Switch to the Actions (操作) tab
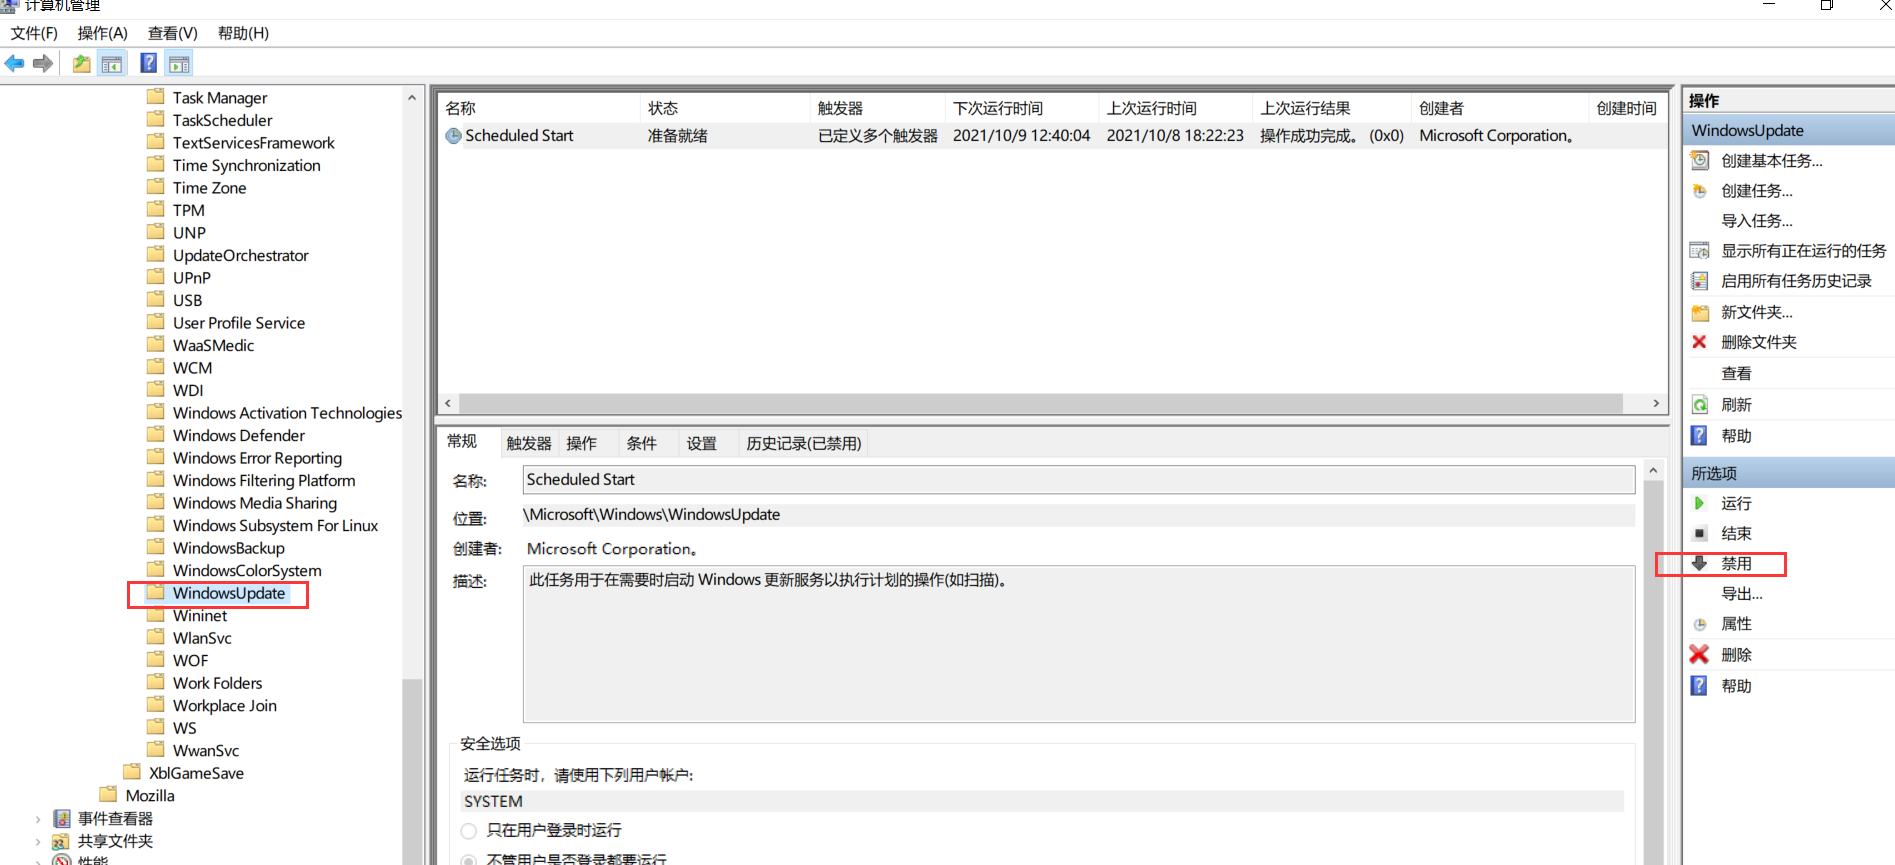Image resolution: width=1895 pixels, height=865 pixels. [581, 444]
